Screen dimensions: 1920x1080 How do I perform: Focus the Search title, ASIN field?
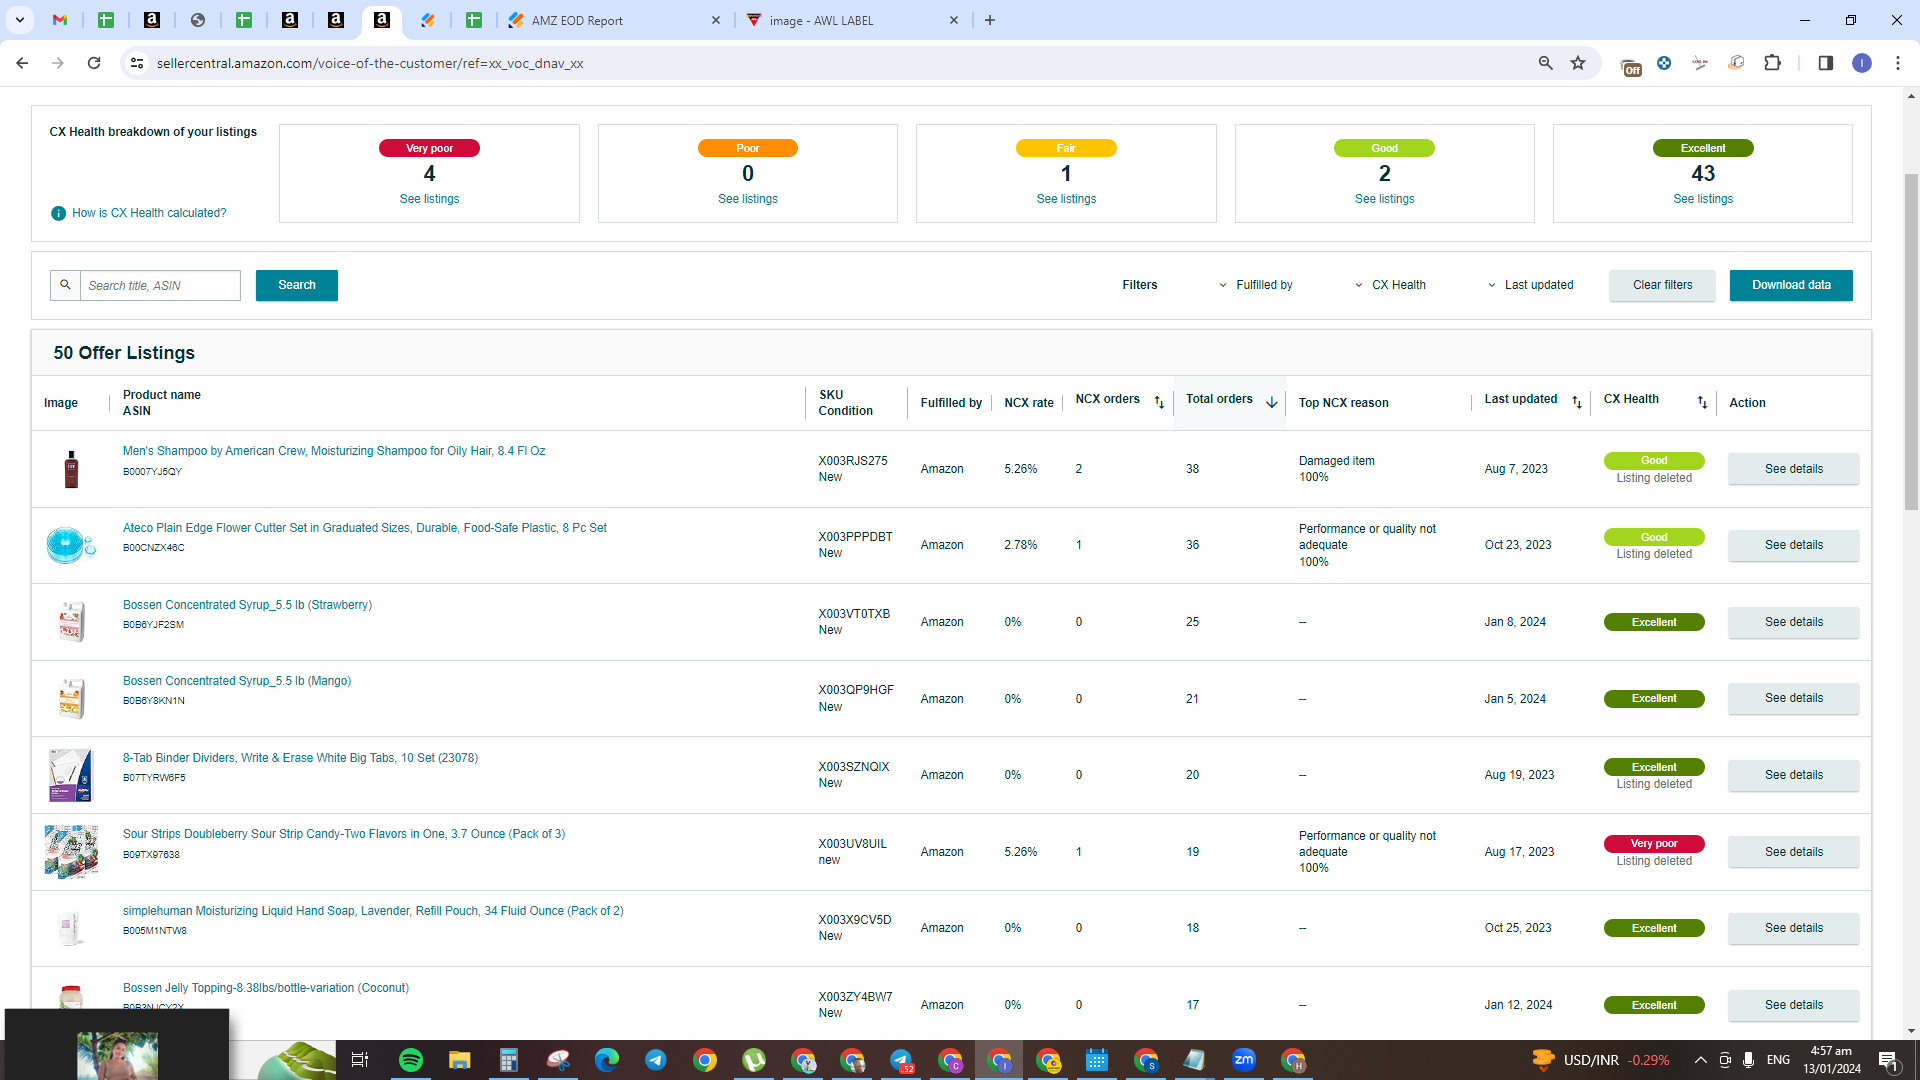point(160,285)
